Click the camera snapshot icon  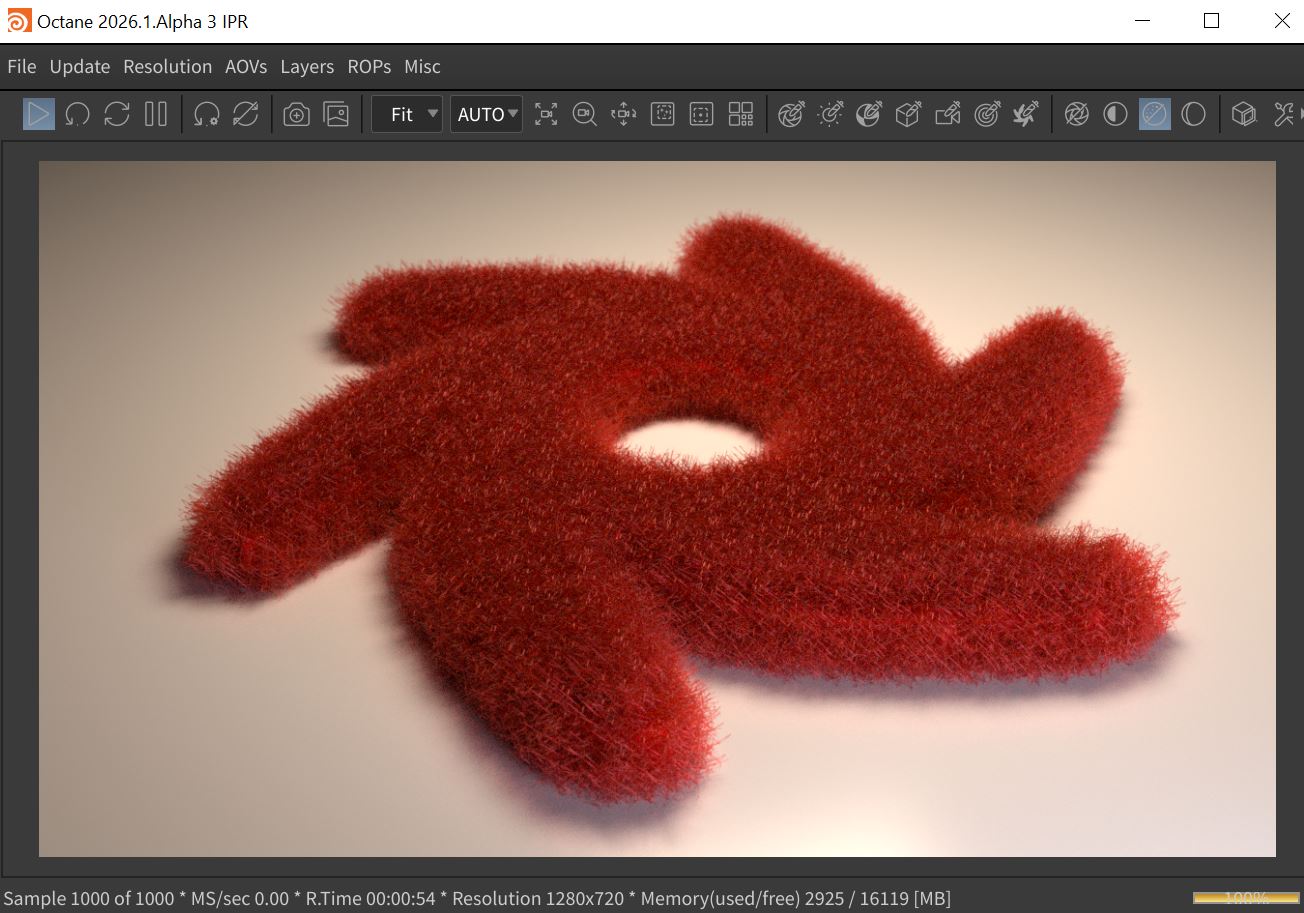click(x=296, y=115)
